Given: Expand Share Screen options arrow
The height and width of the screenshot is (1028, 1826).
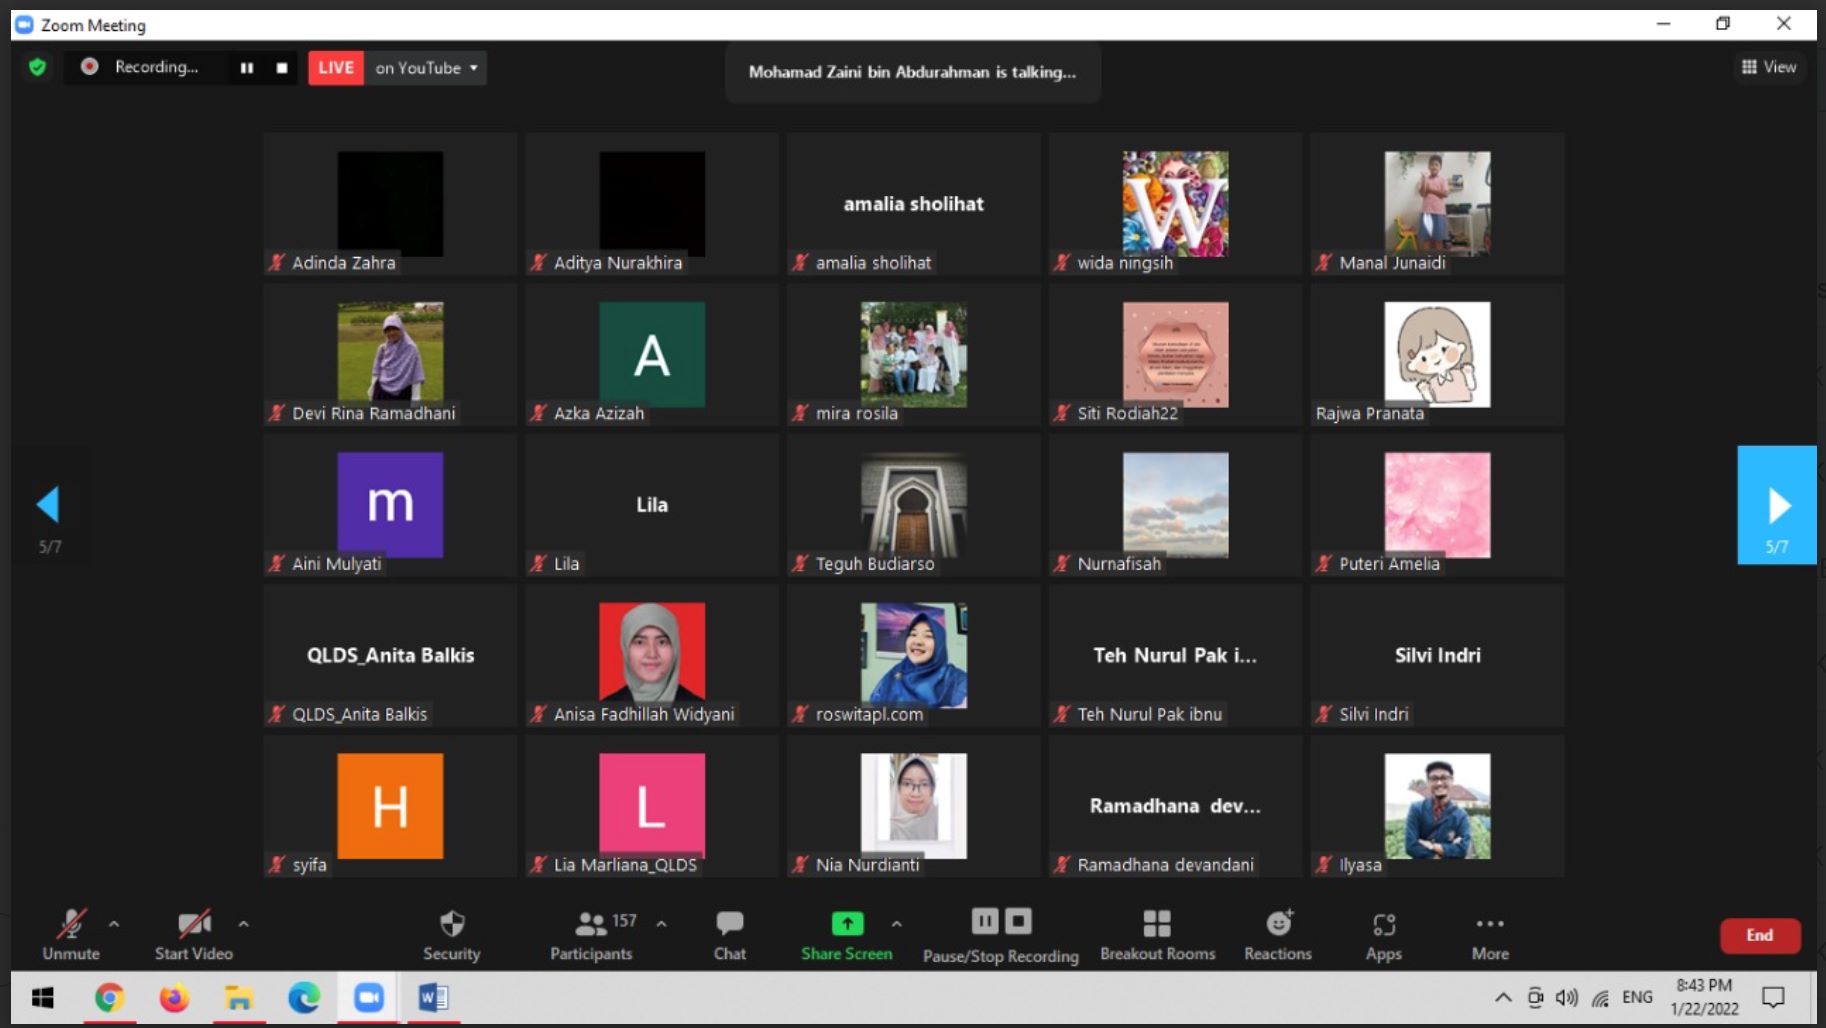Looking at the screenshot, I should (896, 924).
